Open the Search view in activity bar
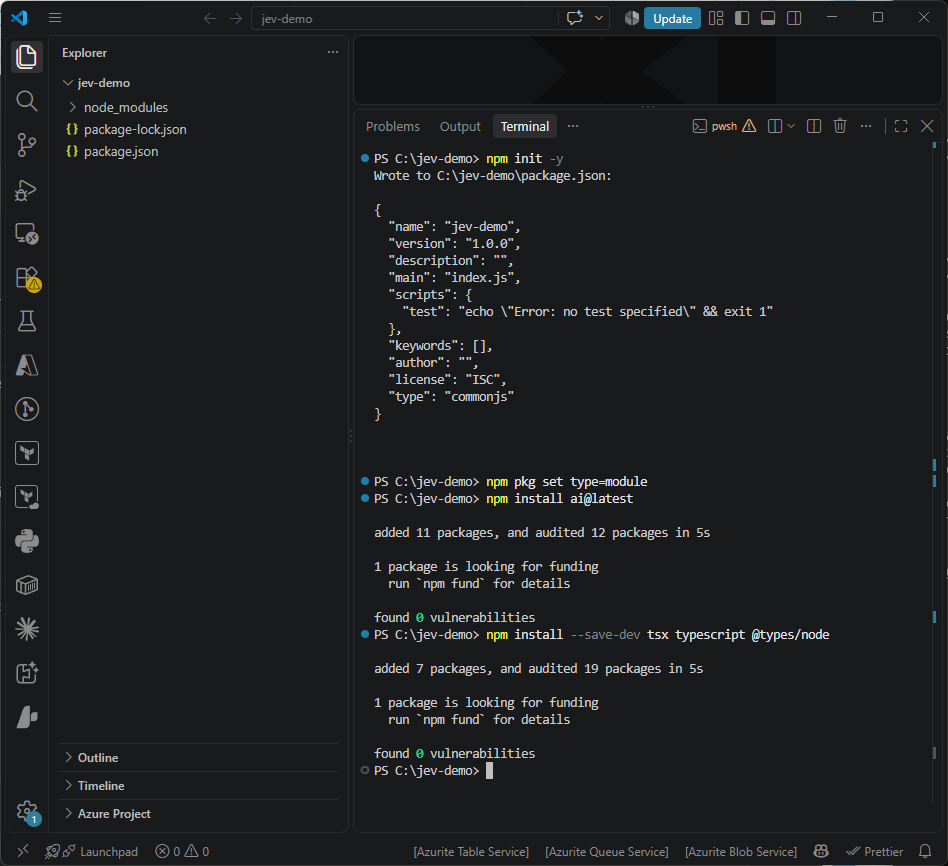The image size is (948, 866). pyautogui.click(x=27, y=101)
